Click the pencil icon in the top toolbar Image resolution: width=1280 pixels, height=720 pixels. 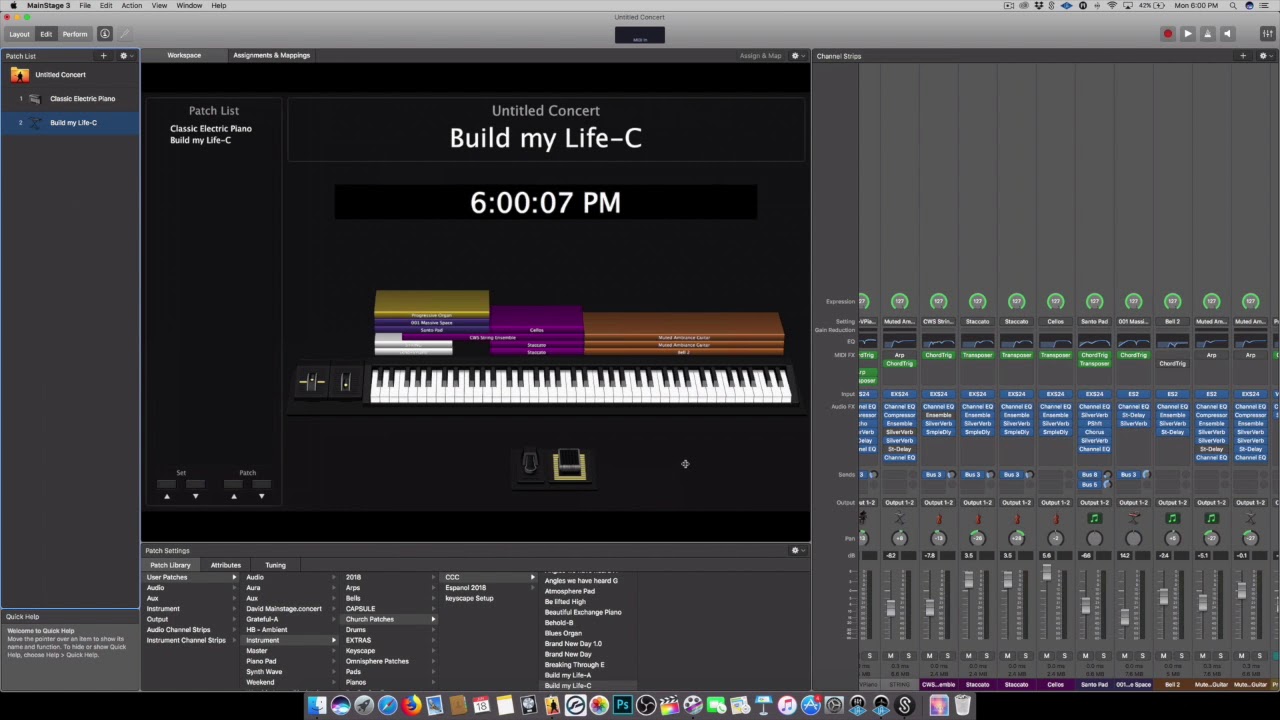125,34
